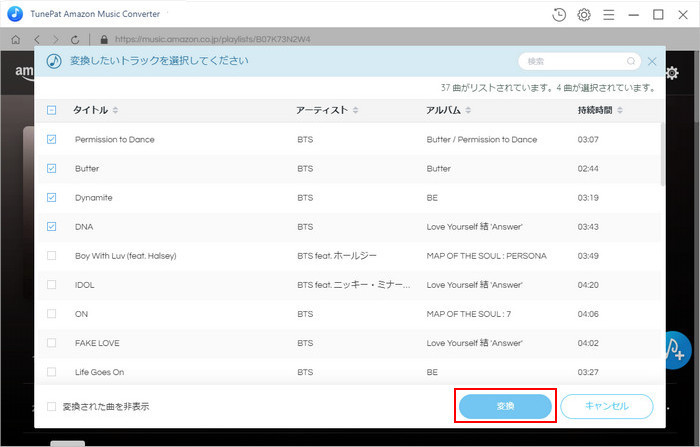
Task: Click 'MAP OF THE SOUL : 7' album cell
Action: click(x=469, y=314)
